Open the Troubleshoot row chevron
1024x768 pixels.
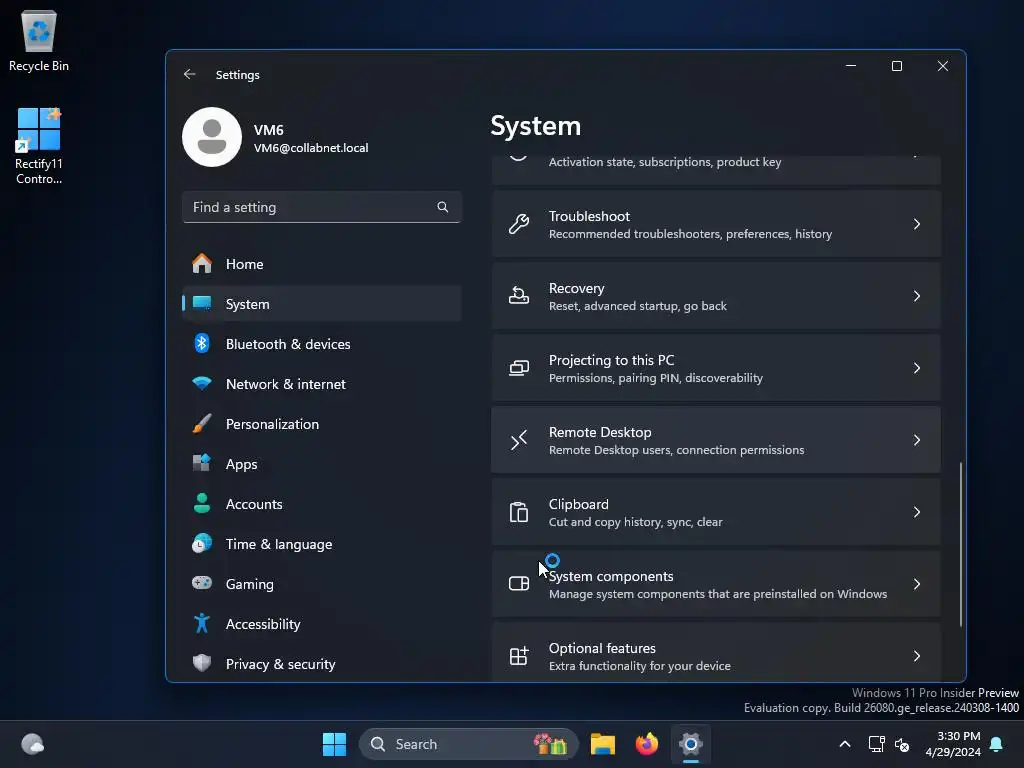(x=917, y=224)
